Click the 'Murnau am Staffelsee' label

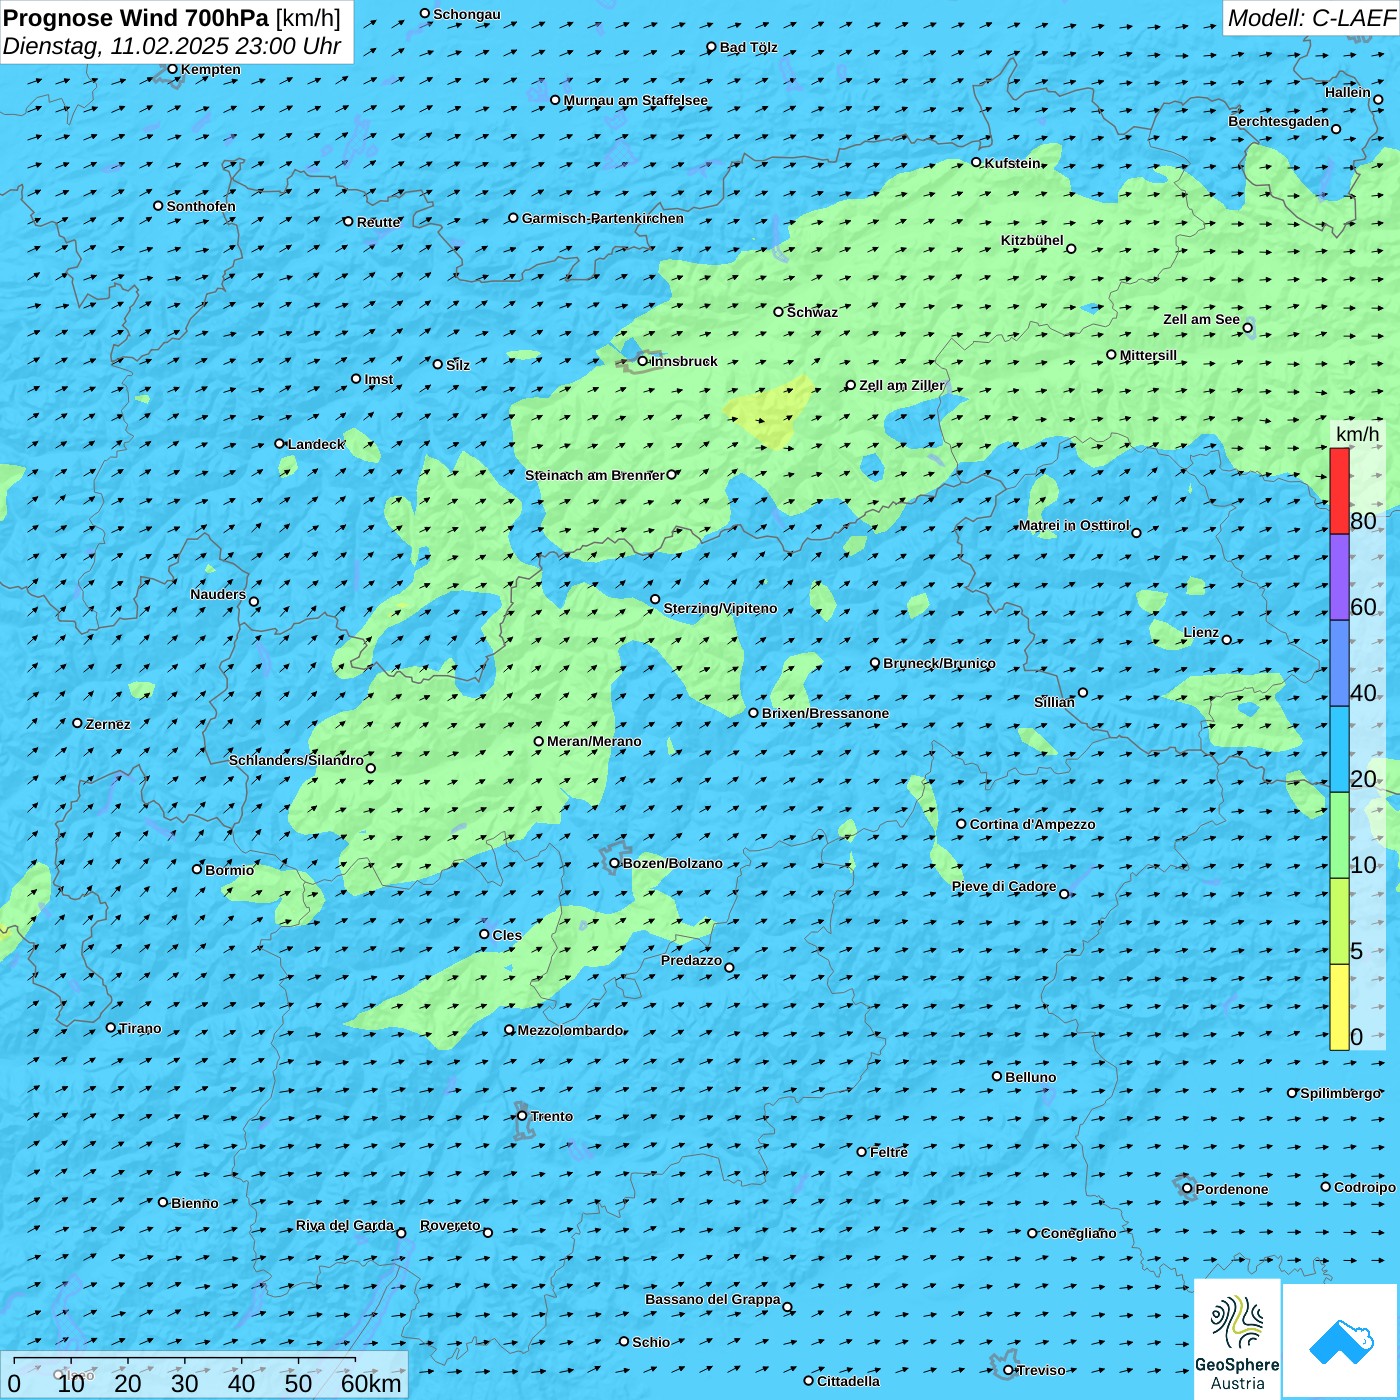tap(635, 100)
